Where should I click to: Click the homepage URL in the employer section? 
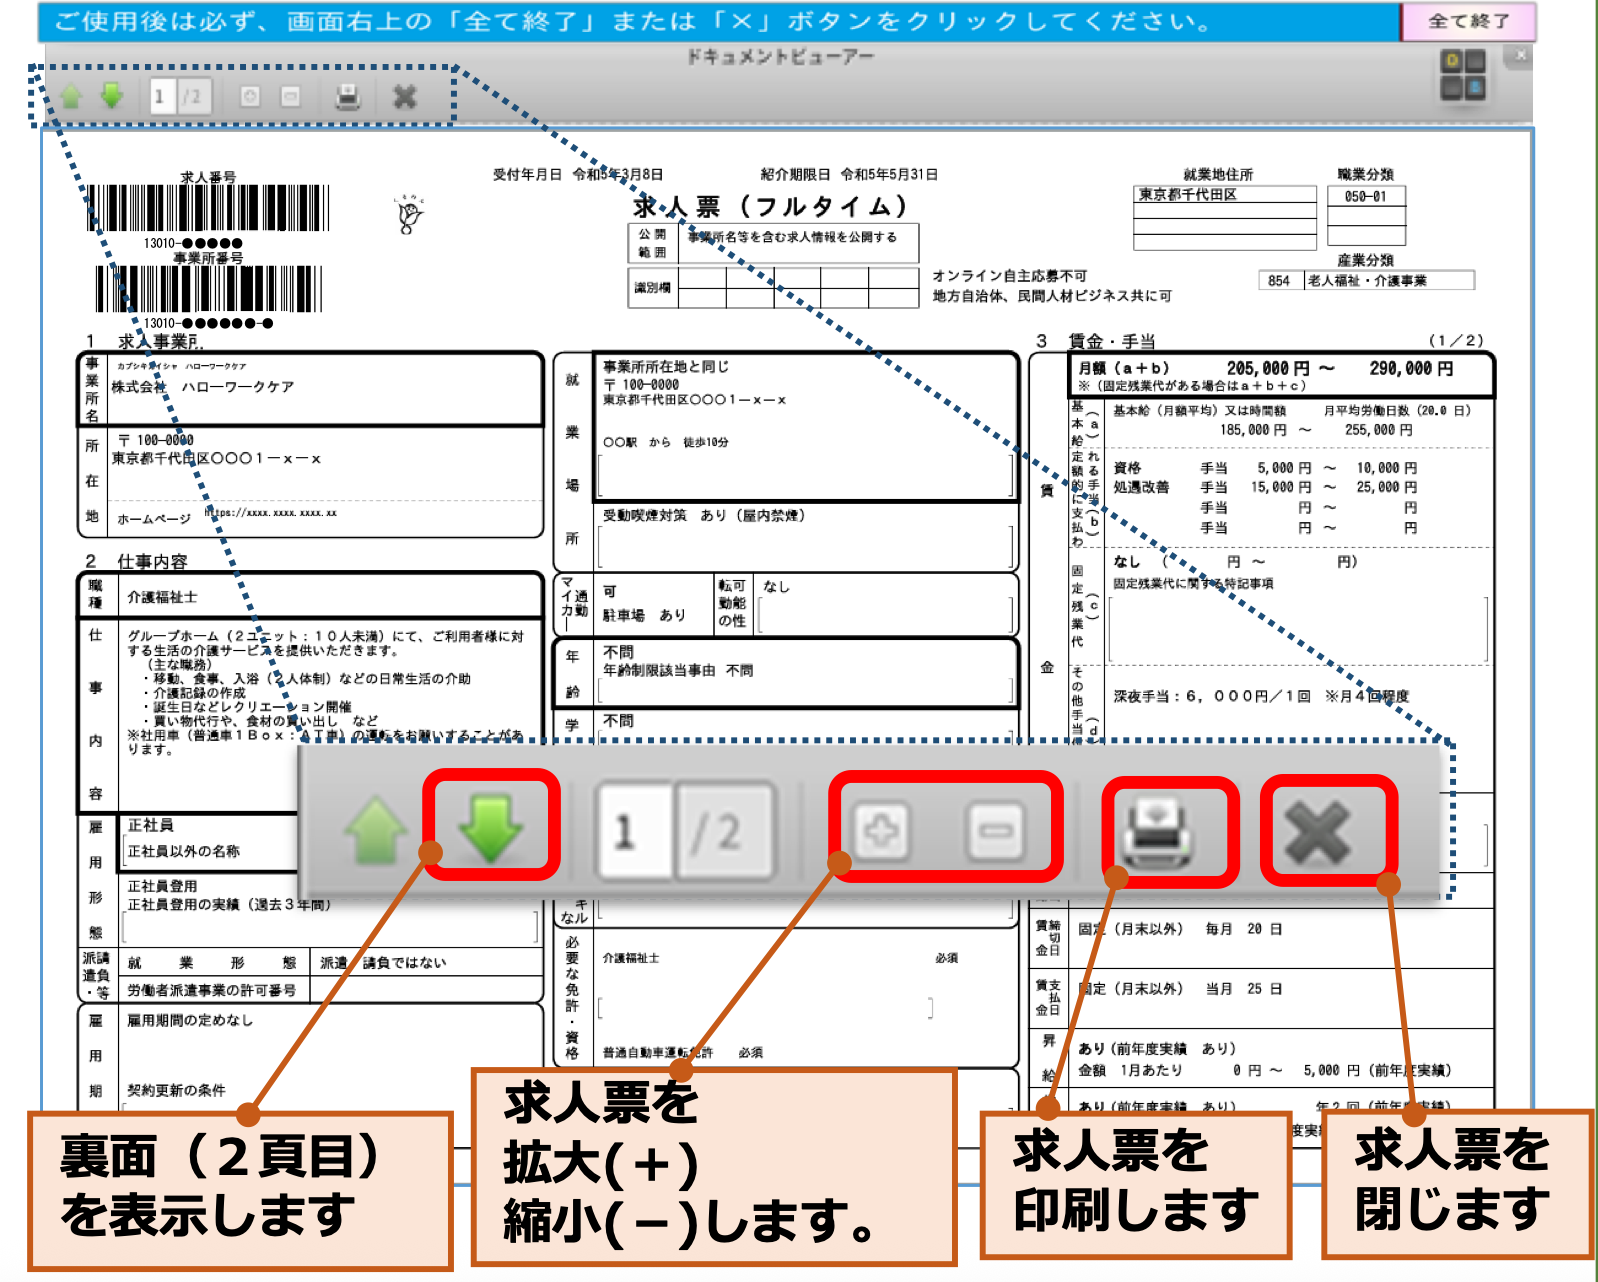pos(271,513)
